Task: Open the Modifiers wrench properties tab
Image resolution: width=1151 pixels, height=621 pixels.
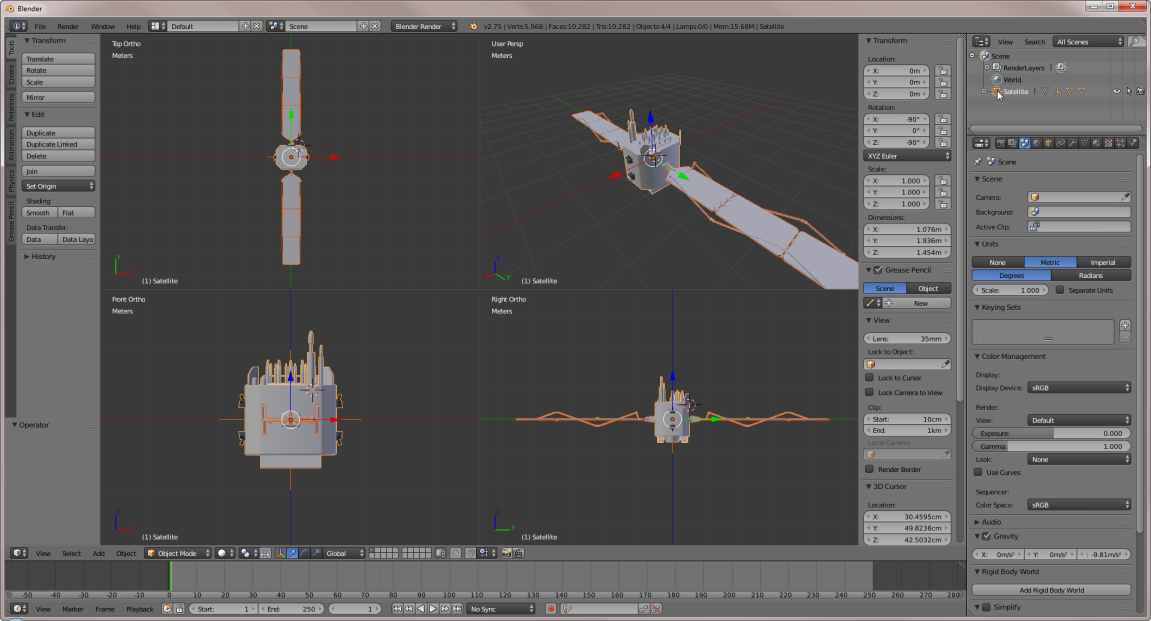Action: point(1072,143)
